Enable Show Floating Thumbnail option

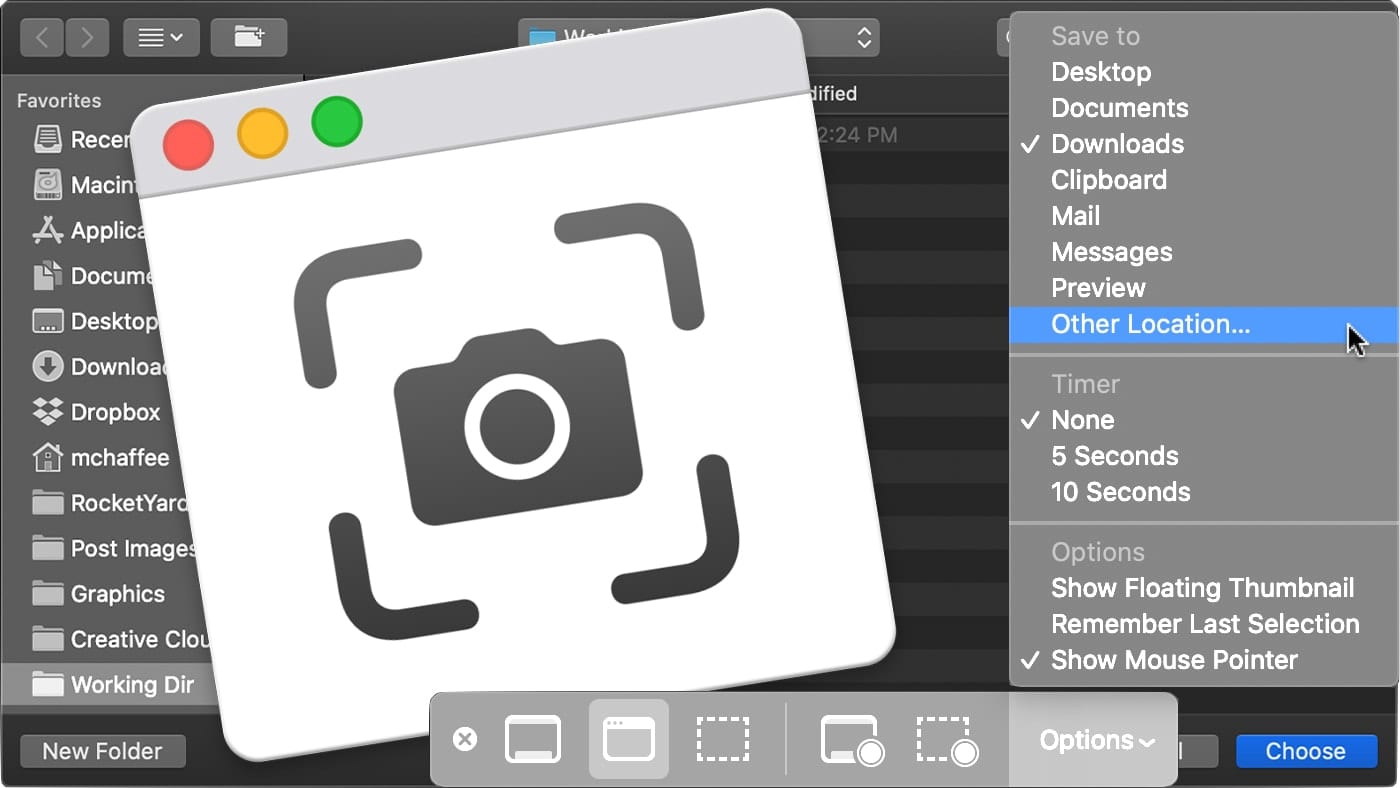tap(1202, 588)
